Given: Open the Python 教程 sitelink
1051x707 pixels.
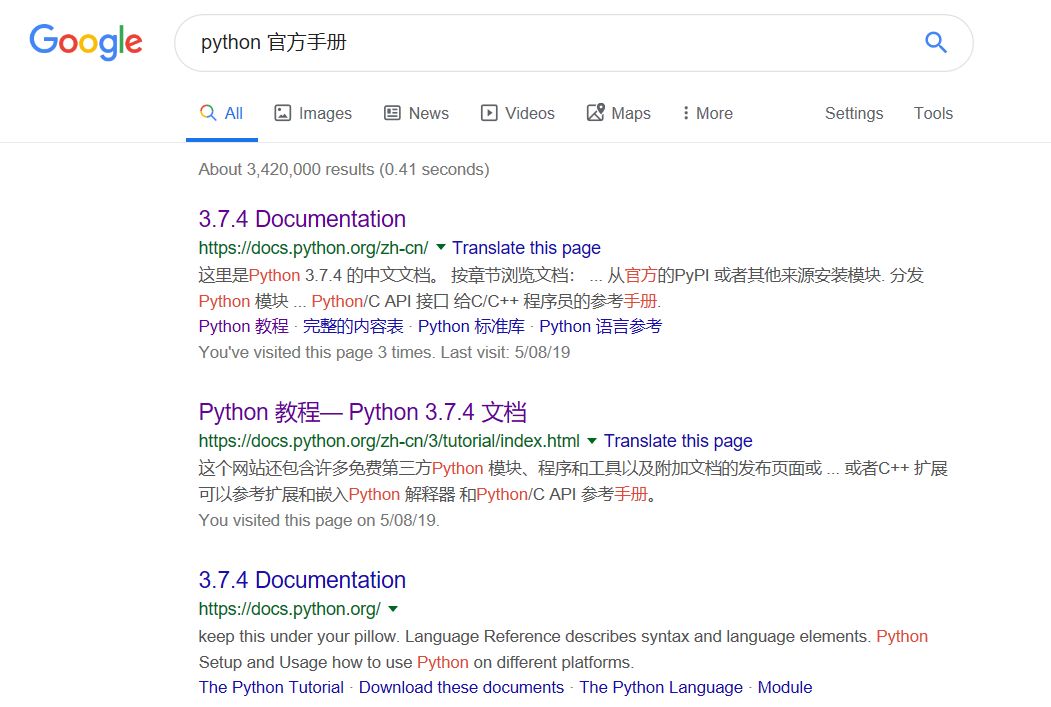Looking at the screenshot, I should click(x=243, y=326).
